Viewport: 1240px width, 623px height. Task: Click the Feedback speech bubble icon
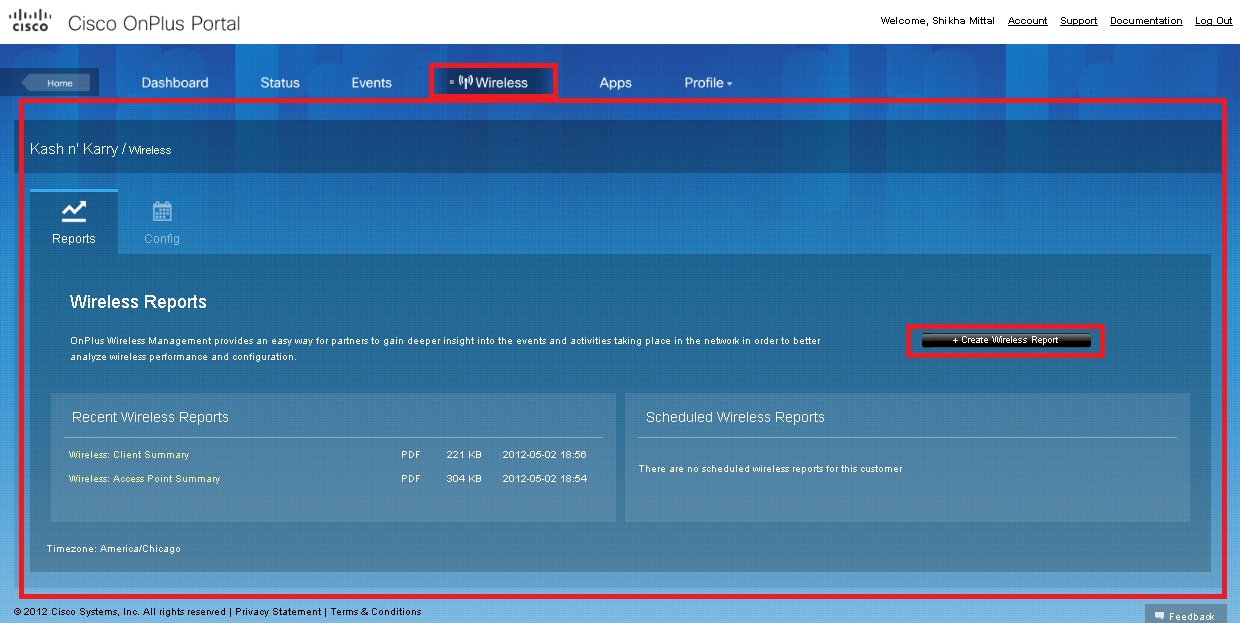point(1159,616)
